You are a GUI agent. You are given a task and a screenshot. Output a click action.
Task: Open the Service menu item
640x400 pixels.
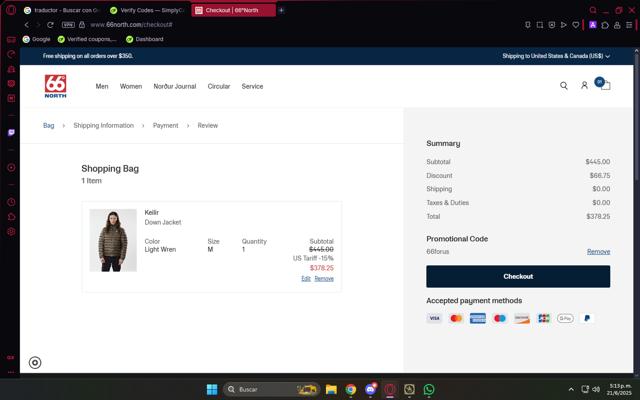pos(252,86)
